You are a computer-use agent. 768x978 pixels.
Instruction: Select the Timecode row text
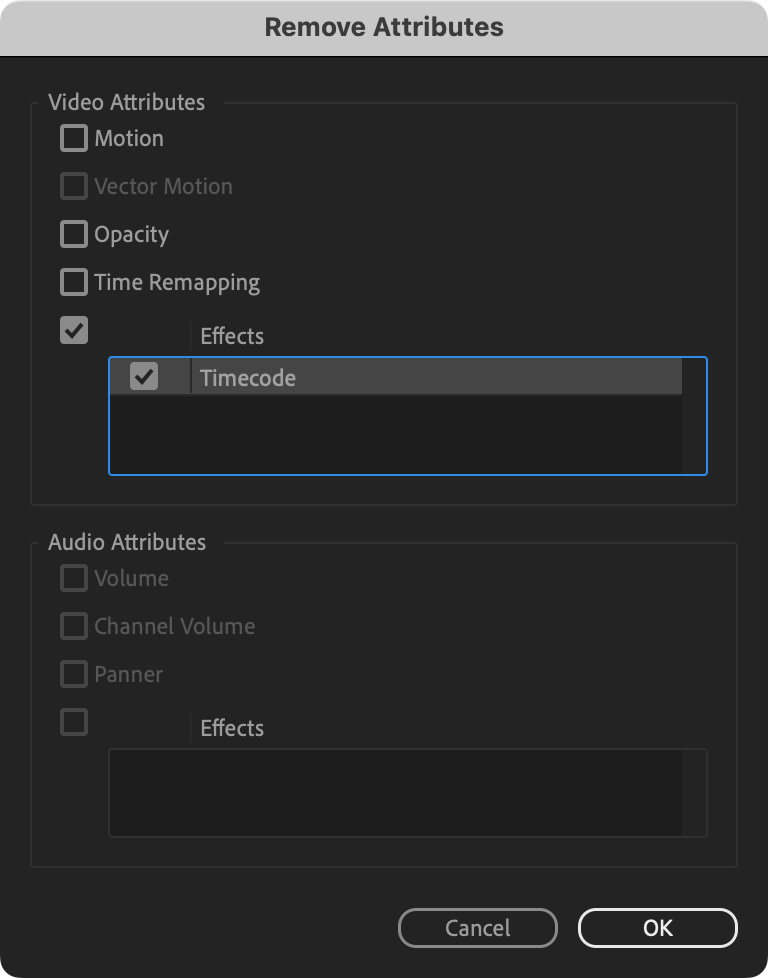coord(248,378)
